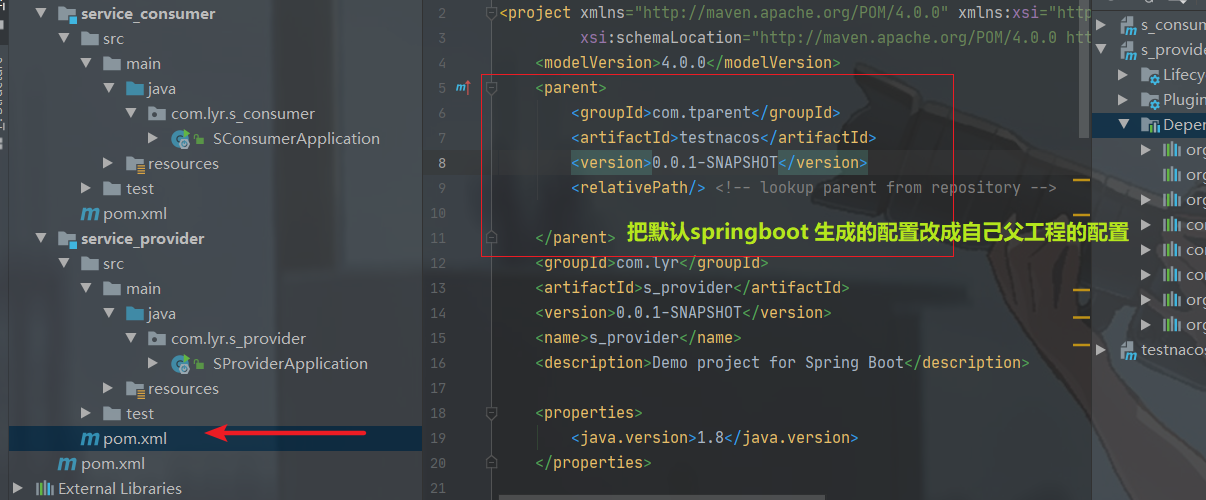Click the Plugins folder icon in Maven panel
1206x500 pixels.
(x=1150, y=100)
